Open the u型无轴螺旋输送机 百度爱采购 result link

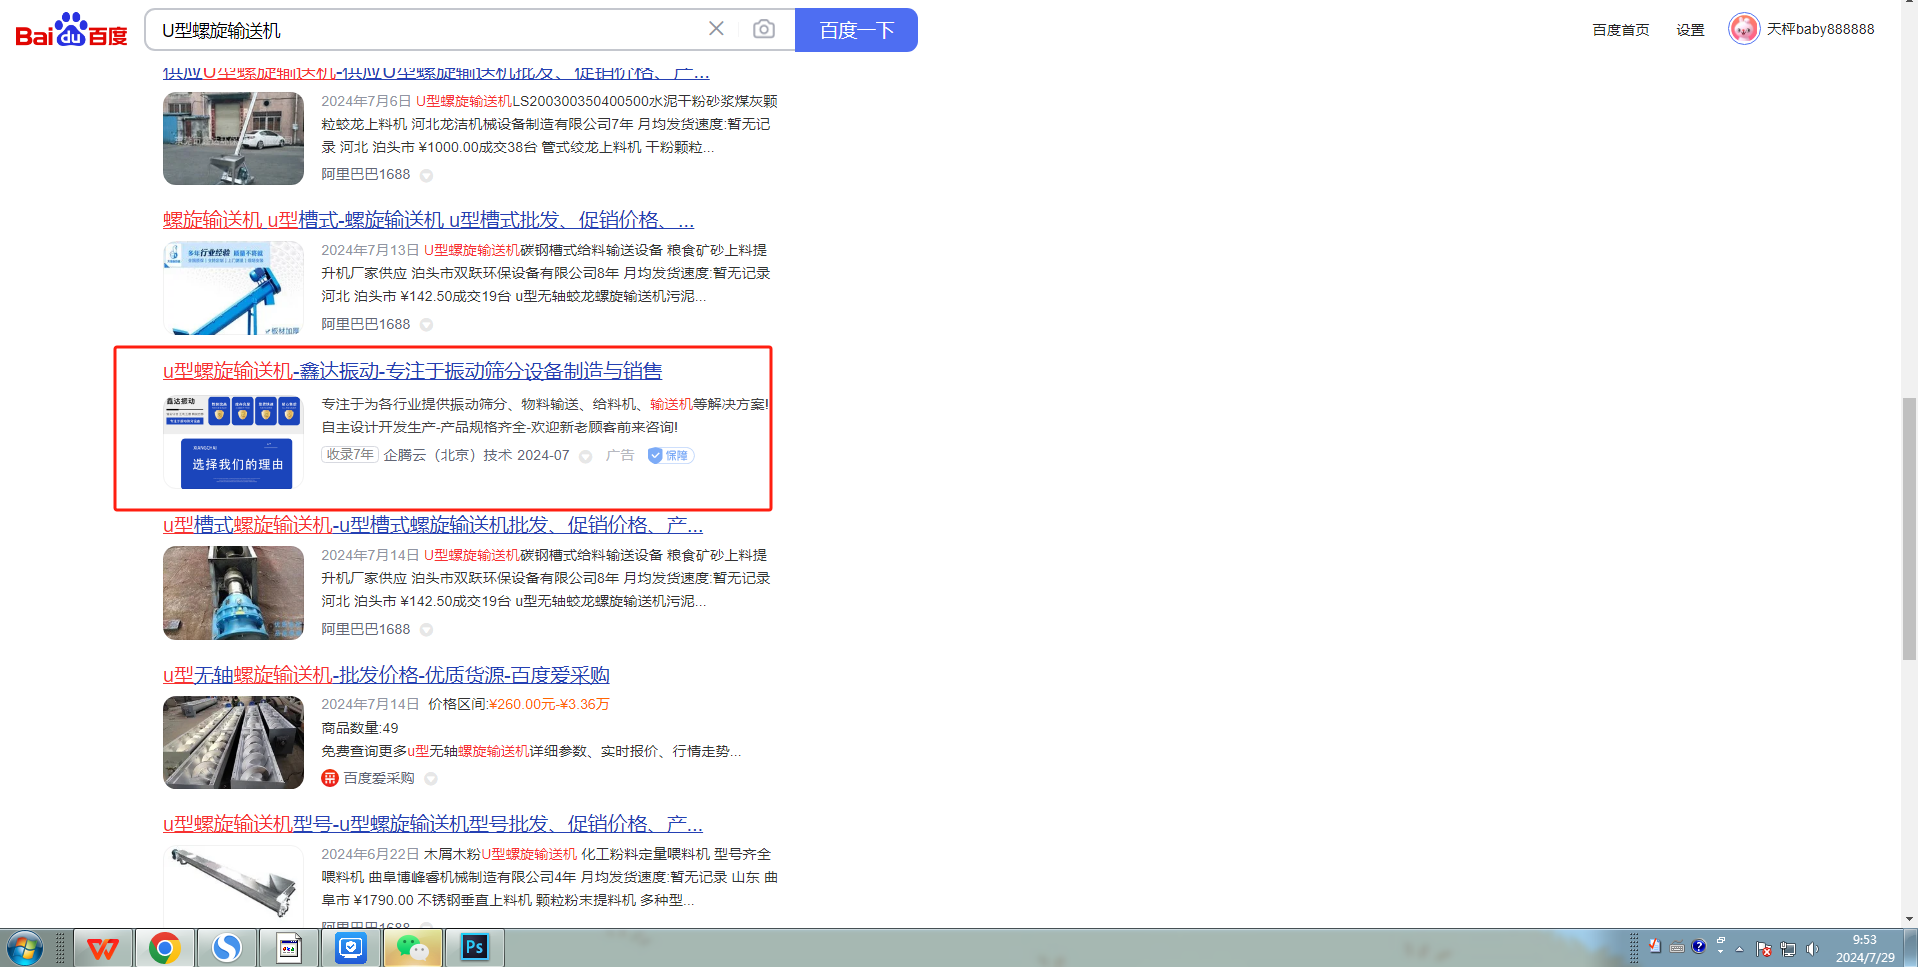click(x=386, y=675)
